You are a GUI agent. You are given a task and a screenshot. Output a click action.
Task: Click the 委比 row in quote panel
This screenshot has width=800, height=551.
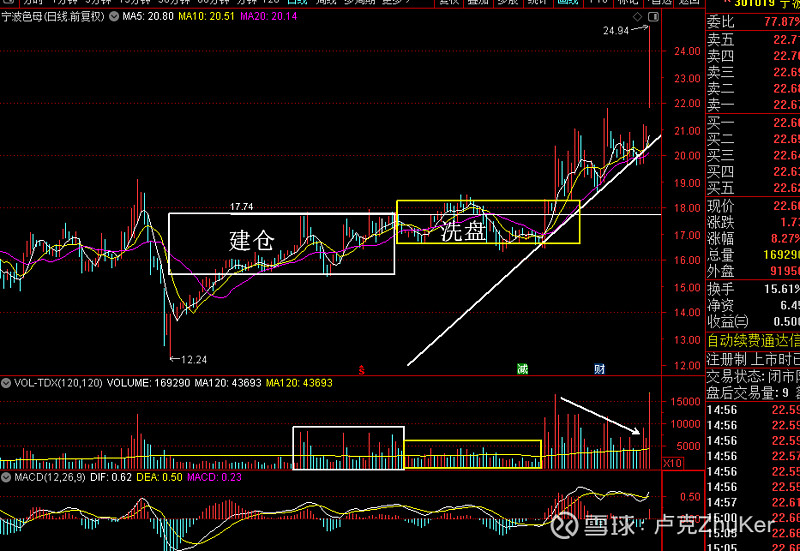753,22
